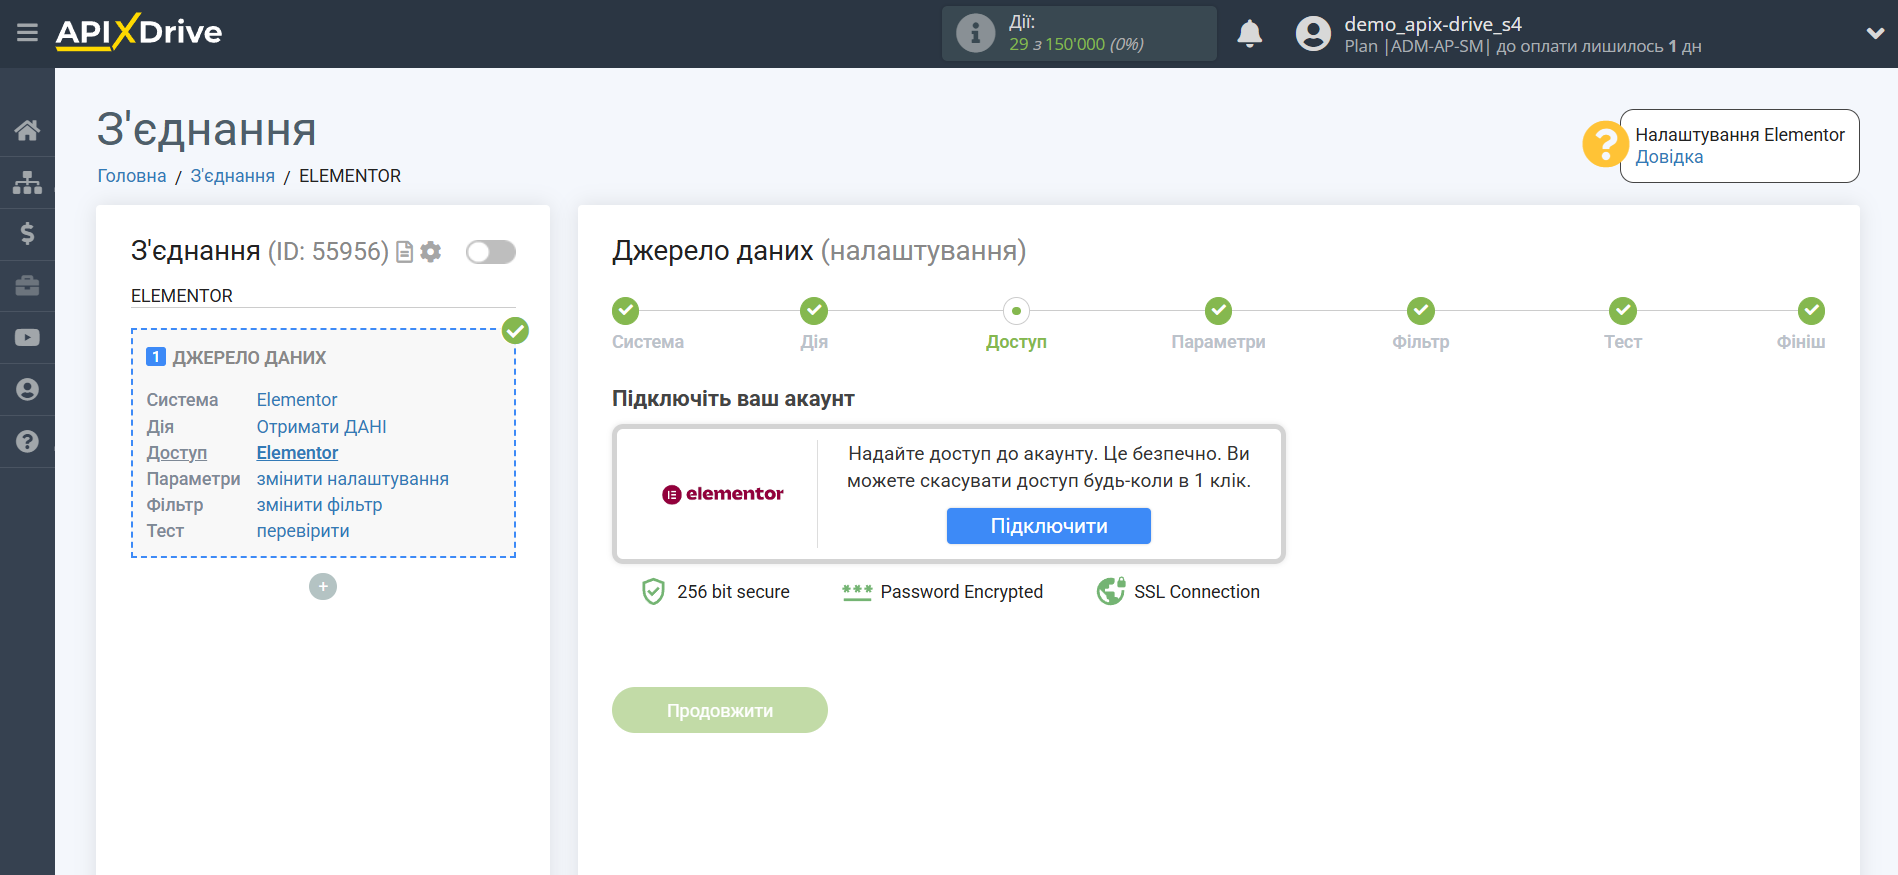Open the connections sitemap icon in the sidebar

(x=27, y=182)
